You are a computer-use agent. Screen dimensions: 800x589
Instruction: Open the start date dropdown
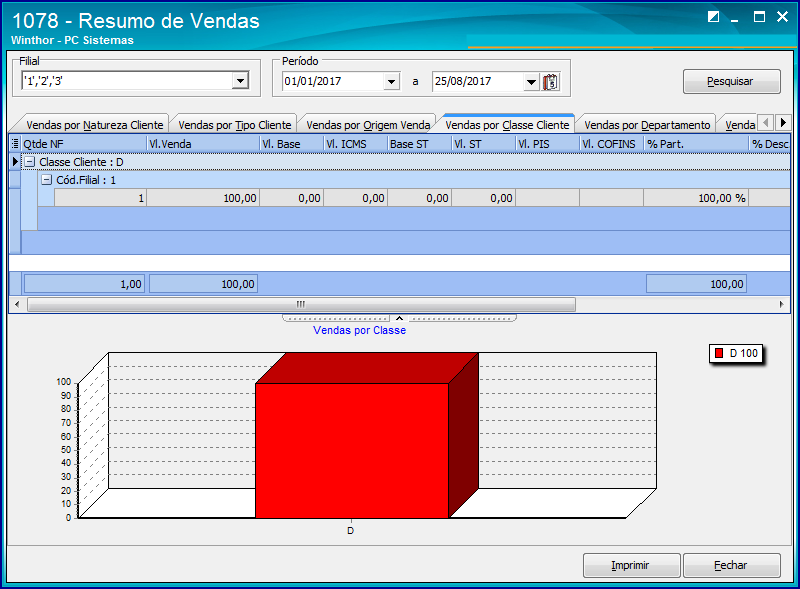(391, 82)
